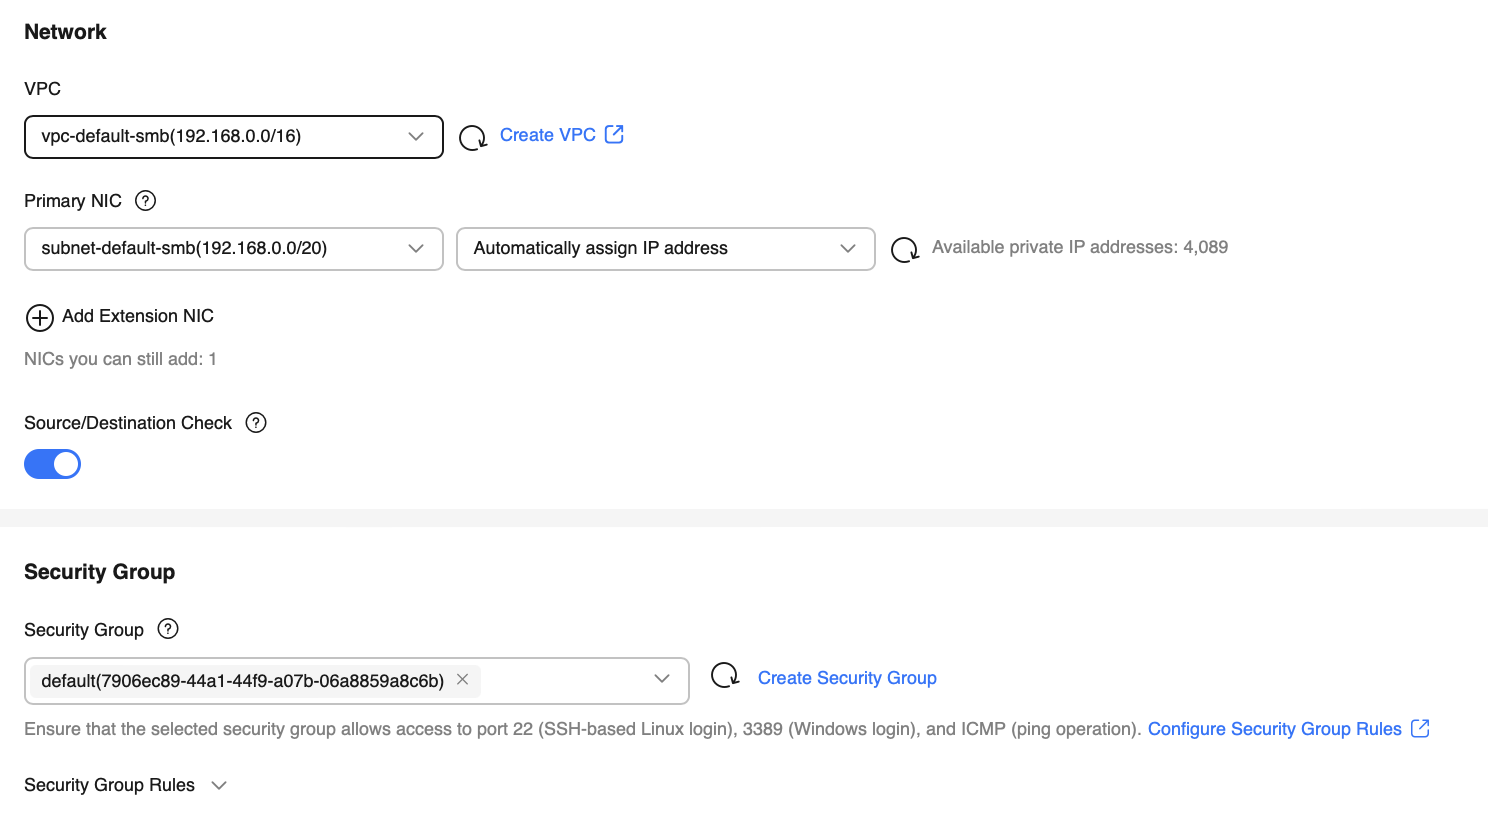Open the Automatically assign IP address dropdown
The image size is (1488, 822).
pyautogui.click(x=665, y=249)
